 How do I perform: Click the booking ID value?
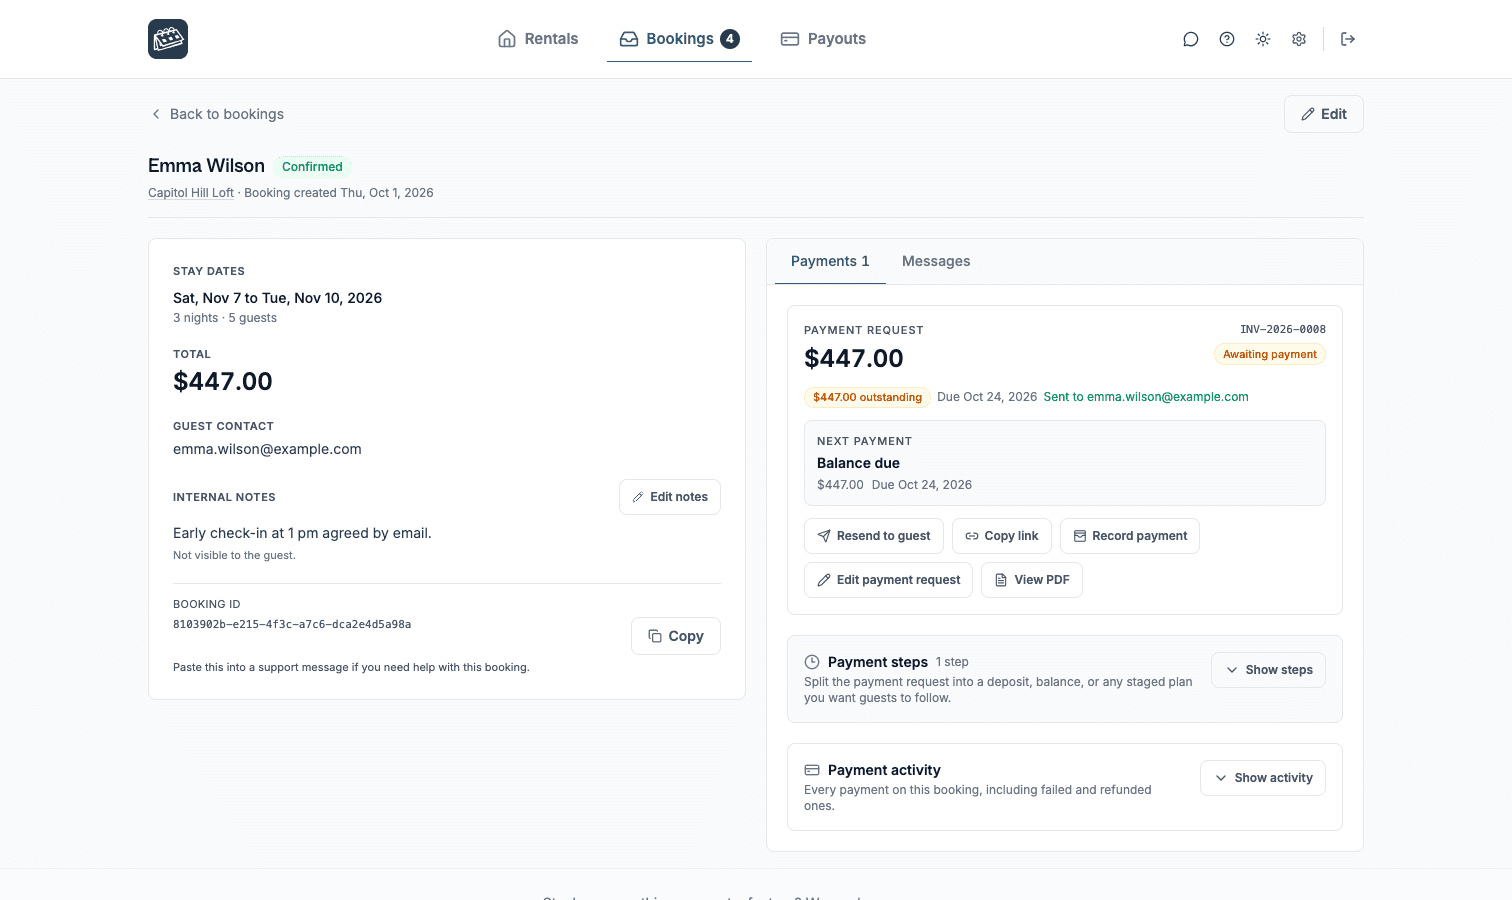[292, 624]
